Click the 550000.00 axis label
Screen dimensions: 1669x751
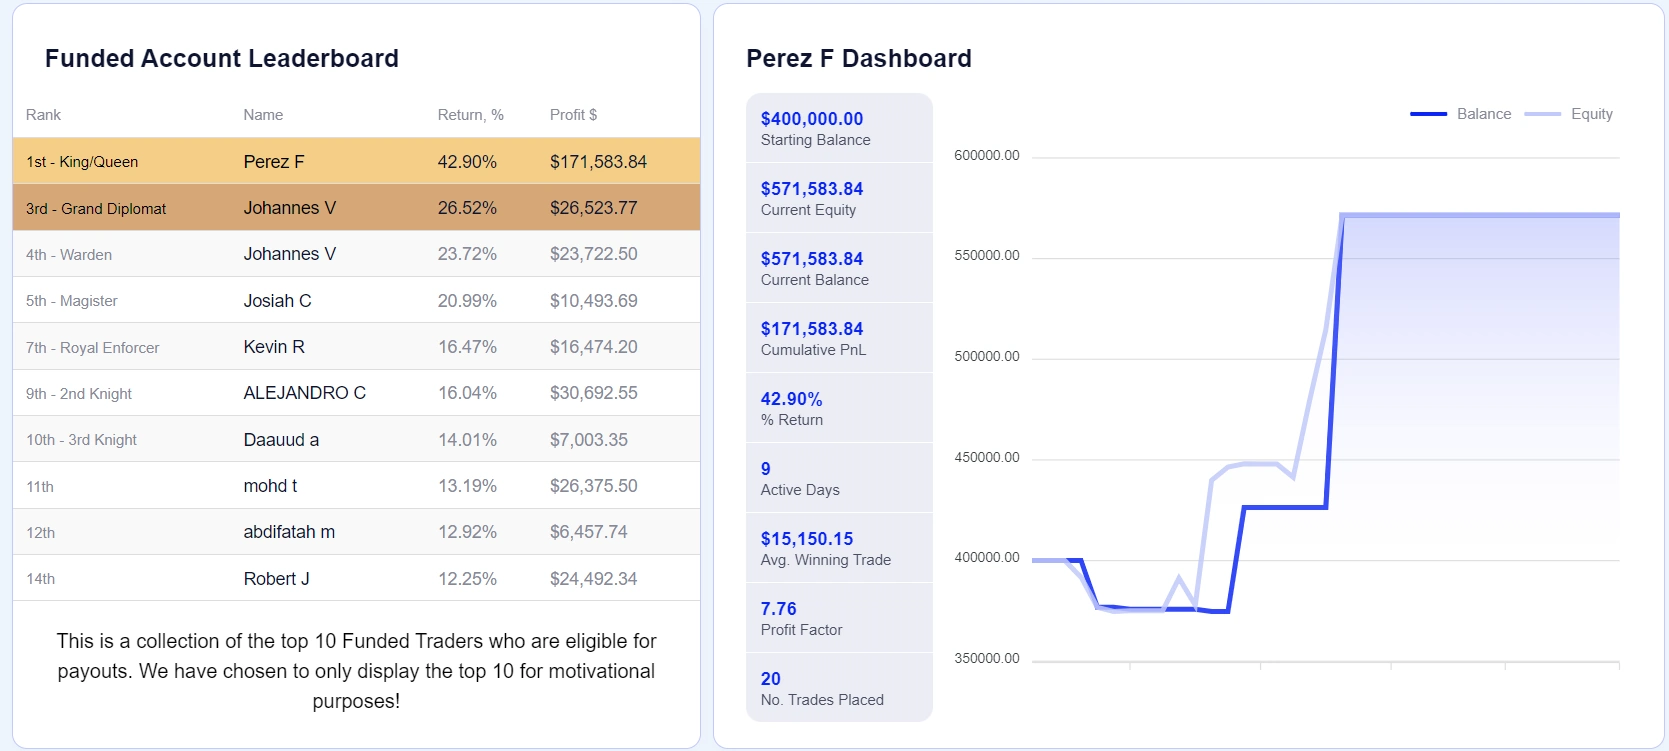point(987,256)
